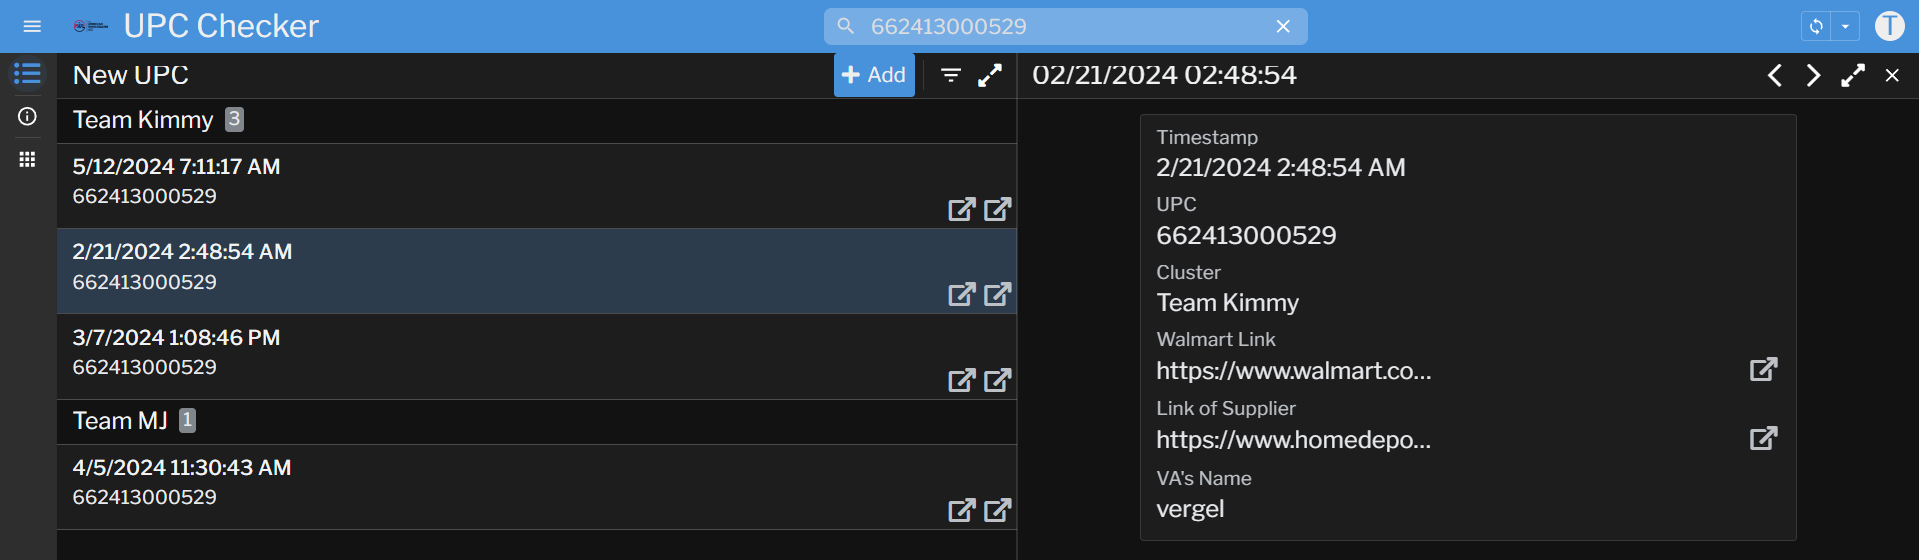Collapse the Team MJ group header
This screenshot has height=560, width=1919.
[x=120, y=421]
